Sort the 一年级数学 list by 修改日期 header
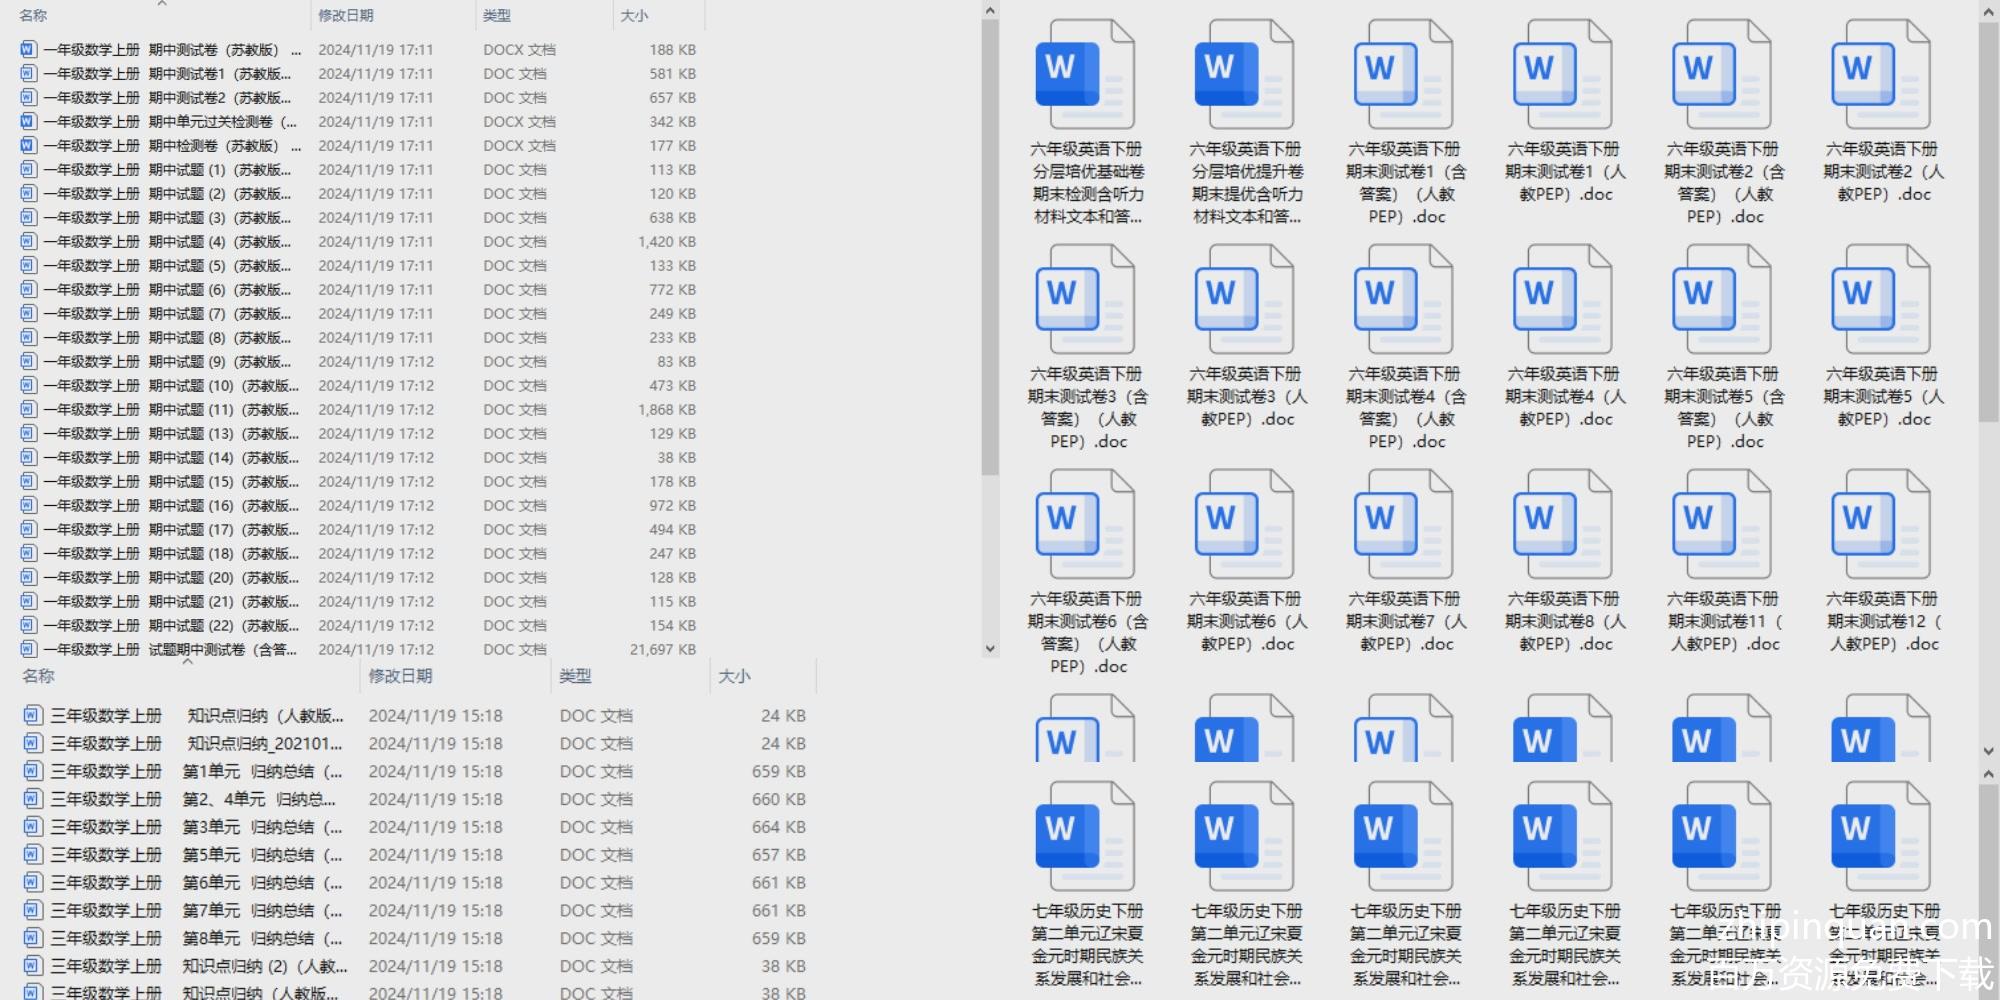This screenshot has width=2000, height=1000. tap(345, 15)
